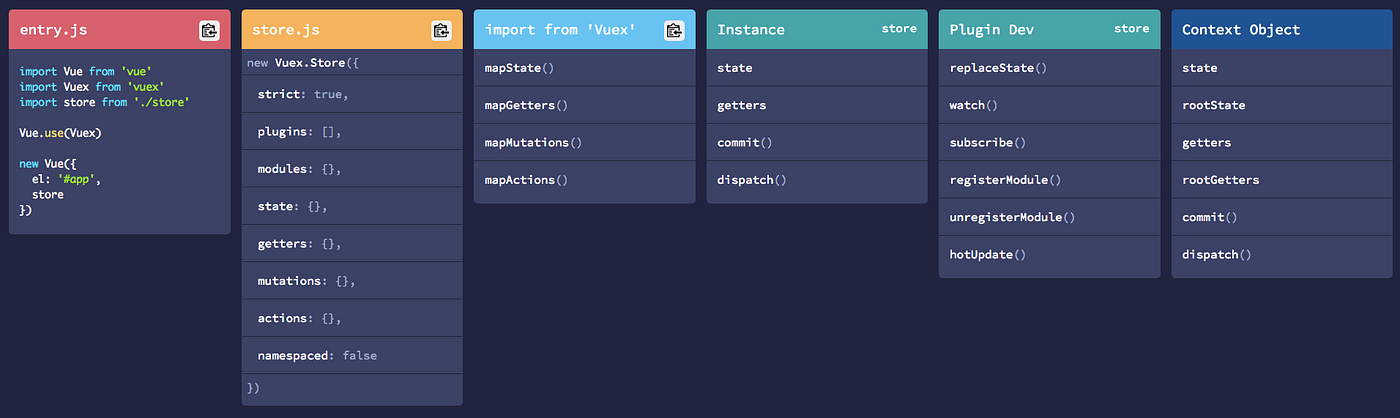The width and height of the screenshot is (1400, 418).
Task: Click the store.js clipboard copy icon
Action: coord(441,30)
